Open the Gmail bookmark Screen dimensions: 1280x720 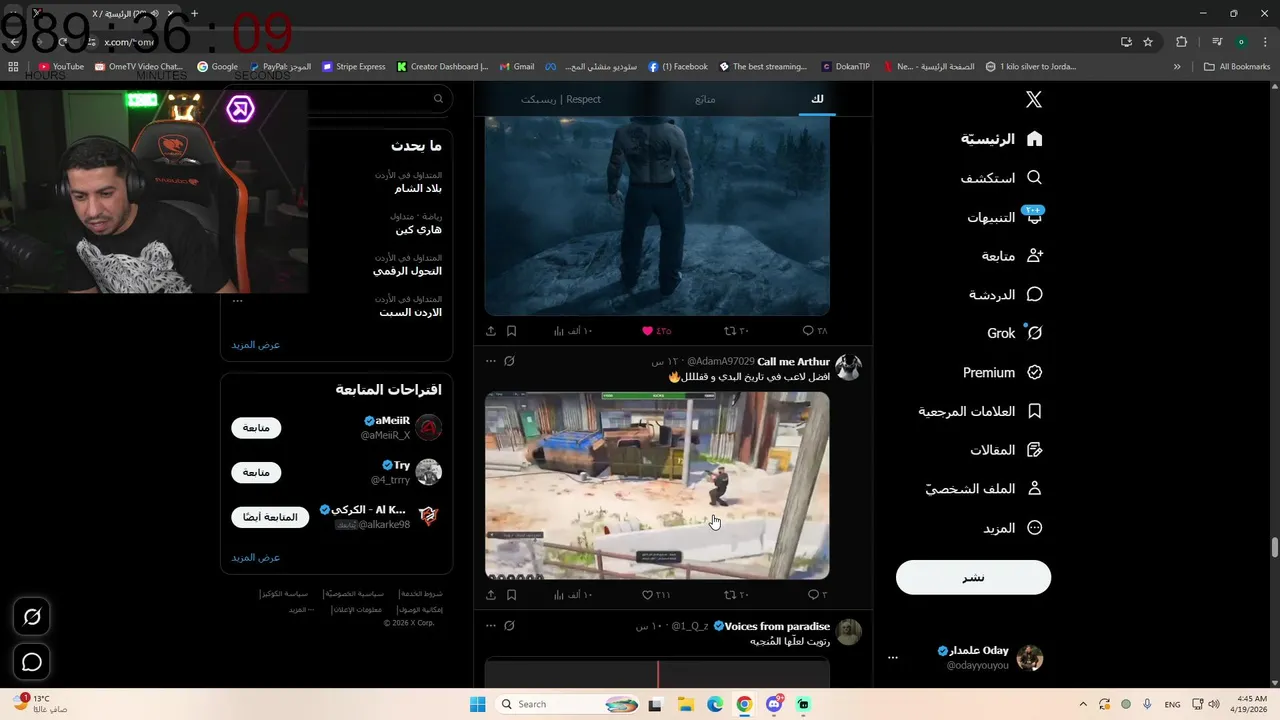pos(517,67)
